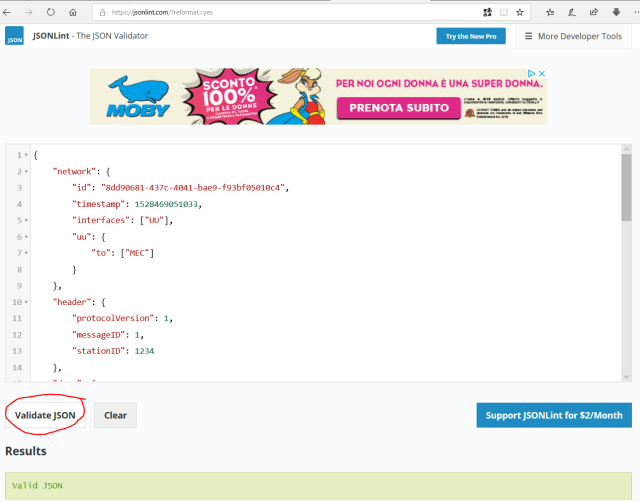Collapse the root object fold arrow on line 1

point(26,155)
